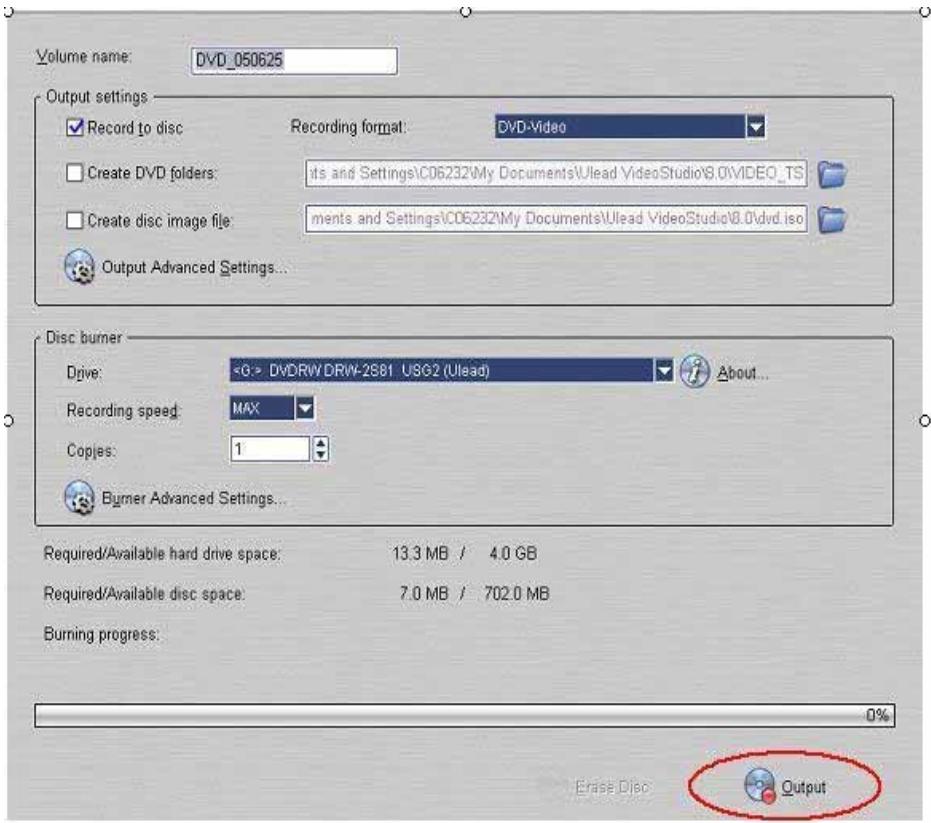Click the 0% progress text
Screen dimensions: 931x823
pos(877,715)
